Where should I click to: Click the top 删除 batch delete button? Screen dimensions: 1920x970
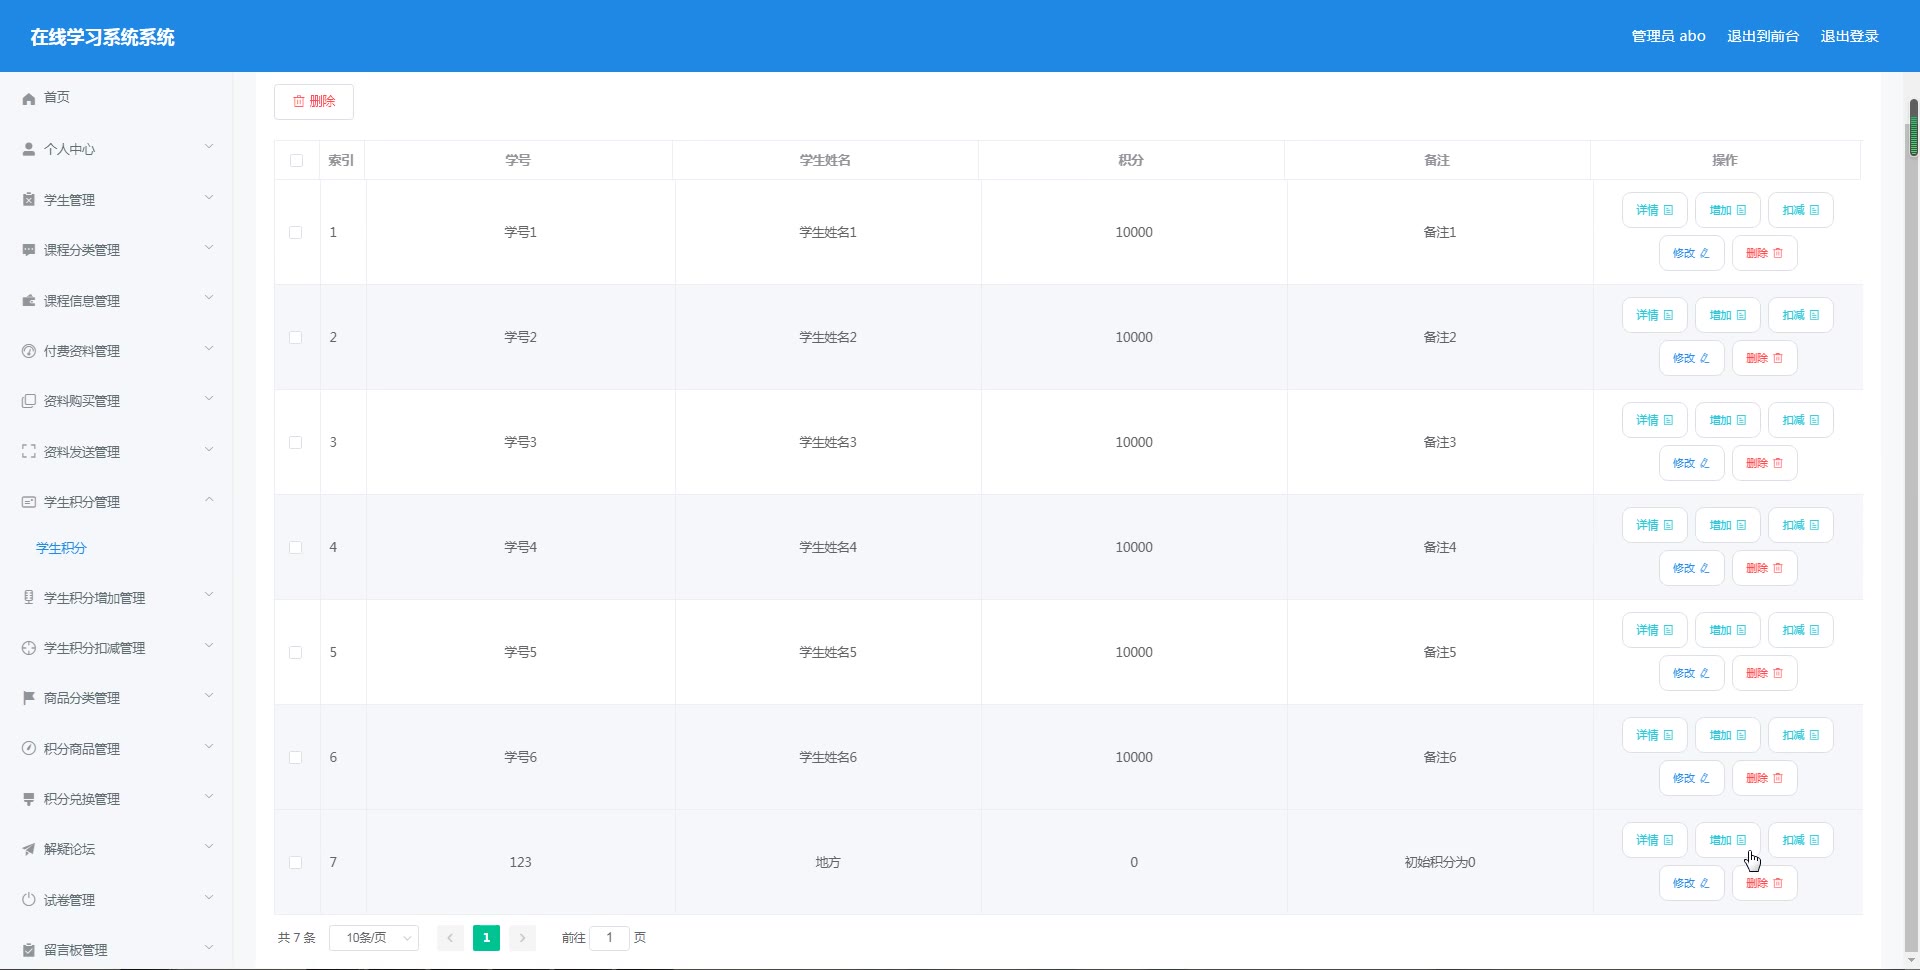(x=314, y=101)
